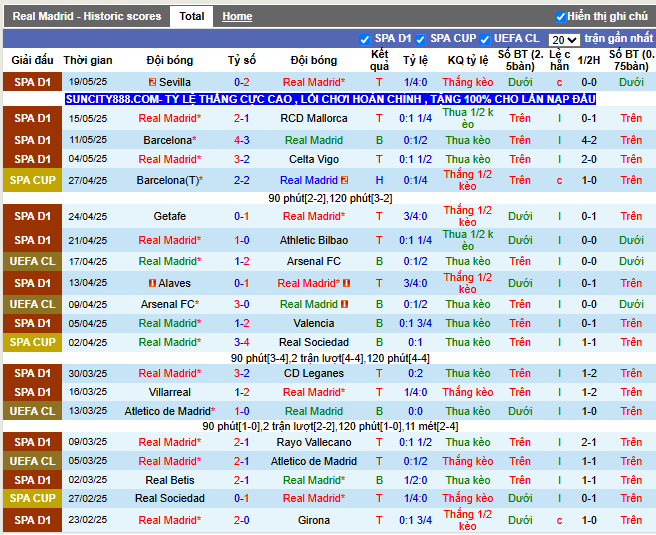
Task: Click the UEFA CL label on 09/04/25 row
Action: [32, 304]
